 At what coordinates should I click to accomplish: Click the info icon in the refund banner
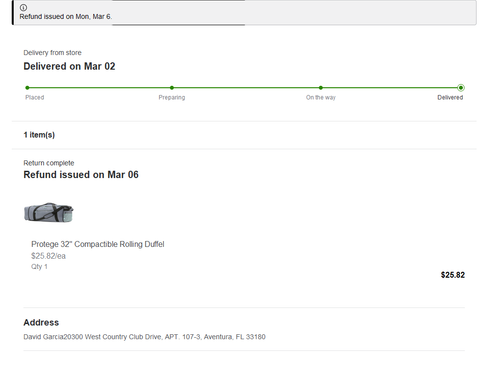23,7
